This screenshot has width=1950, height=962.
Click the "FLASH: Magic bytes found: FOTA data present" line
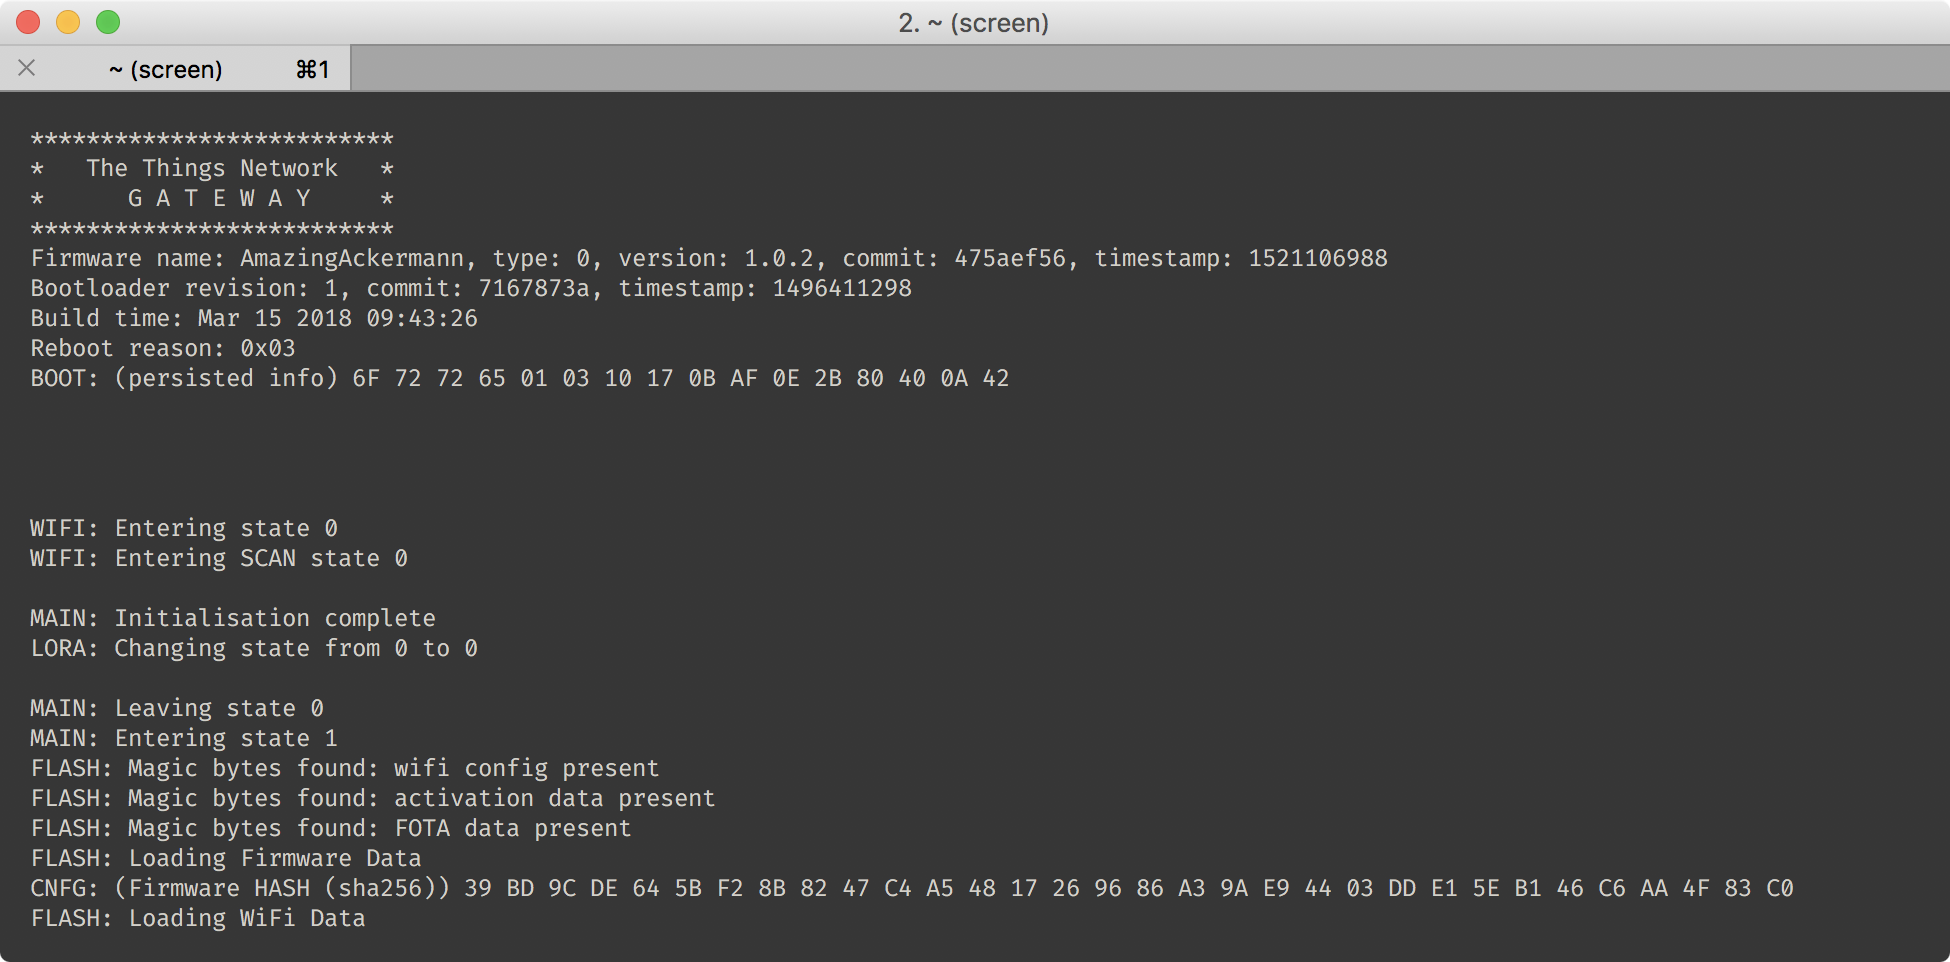[x=330, y=828]
